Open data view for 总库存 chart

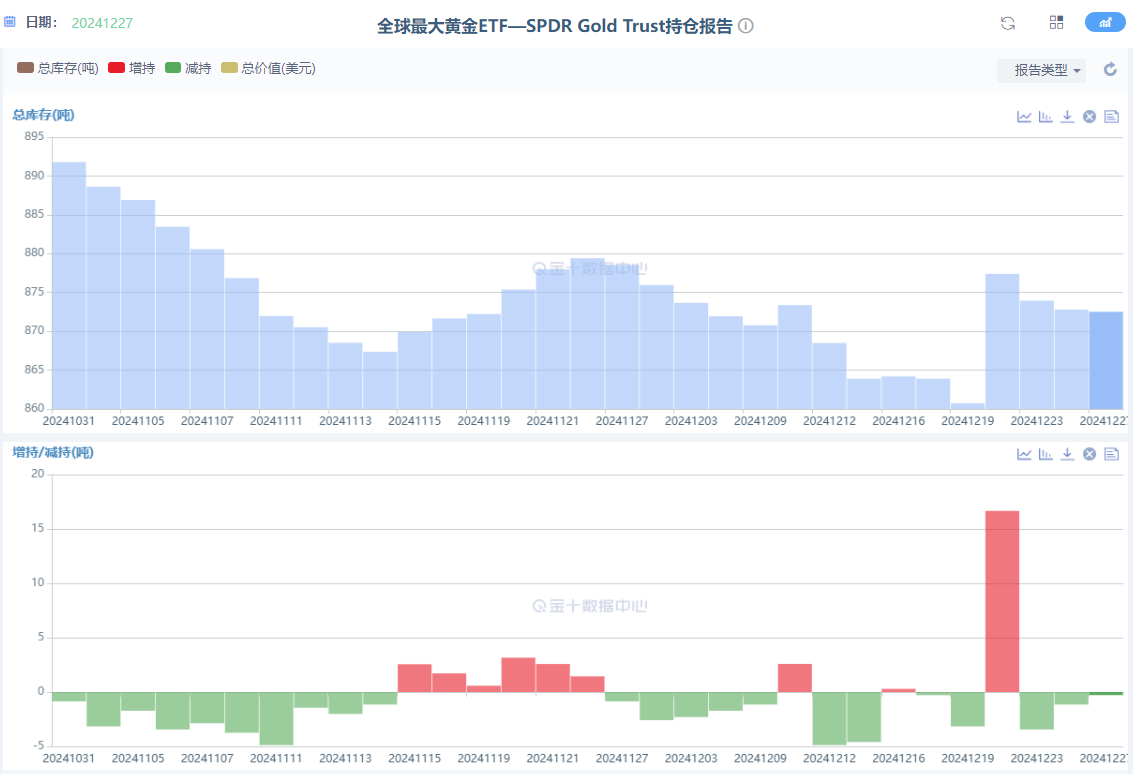point(1111,116)
